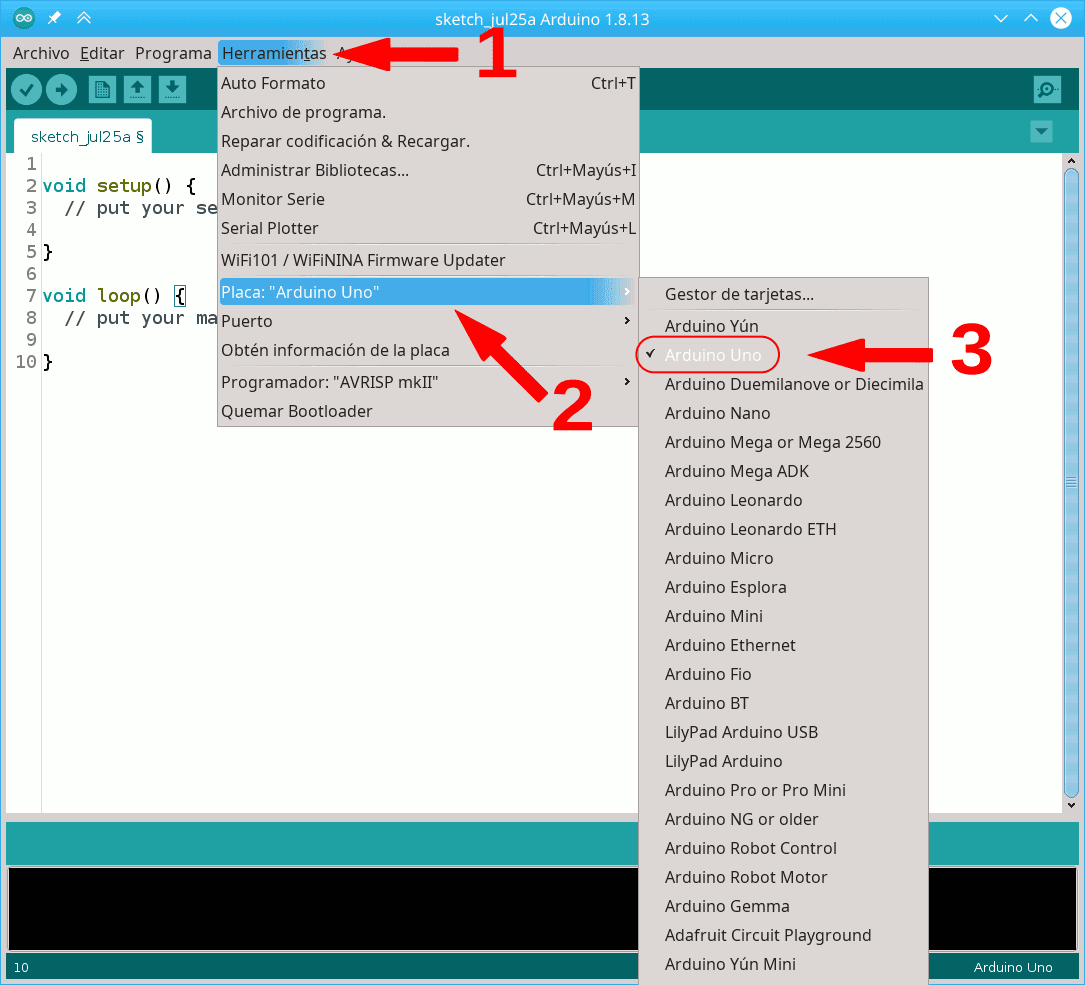Shade the window via the double-chevron icon

click(x=84, y=17)
